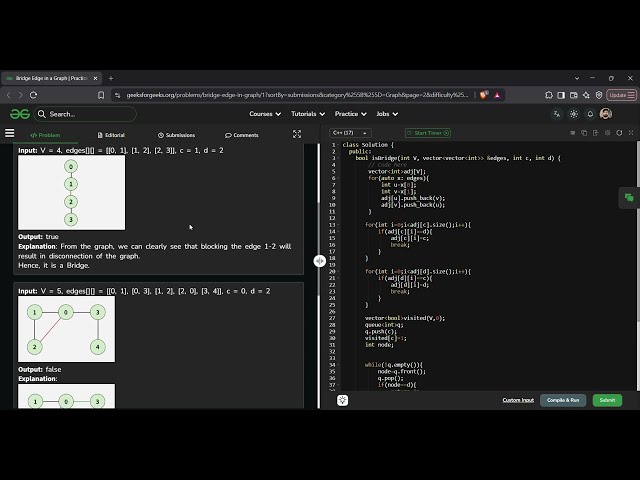
Task: Open the Leo AI sparkle icon
Action: click(586, 95)
